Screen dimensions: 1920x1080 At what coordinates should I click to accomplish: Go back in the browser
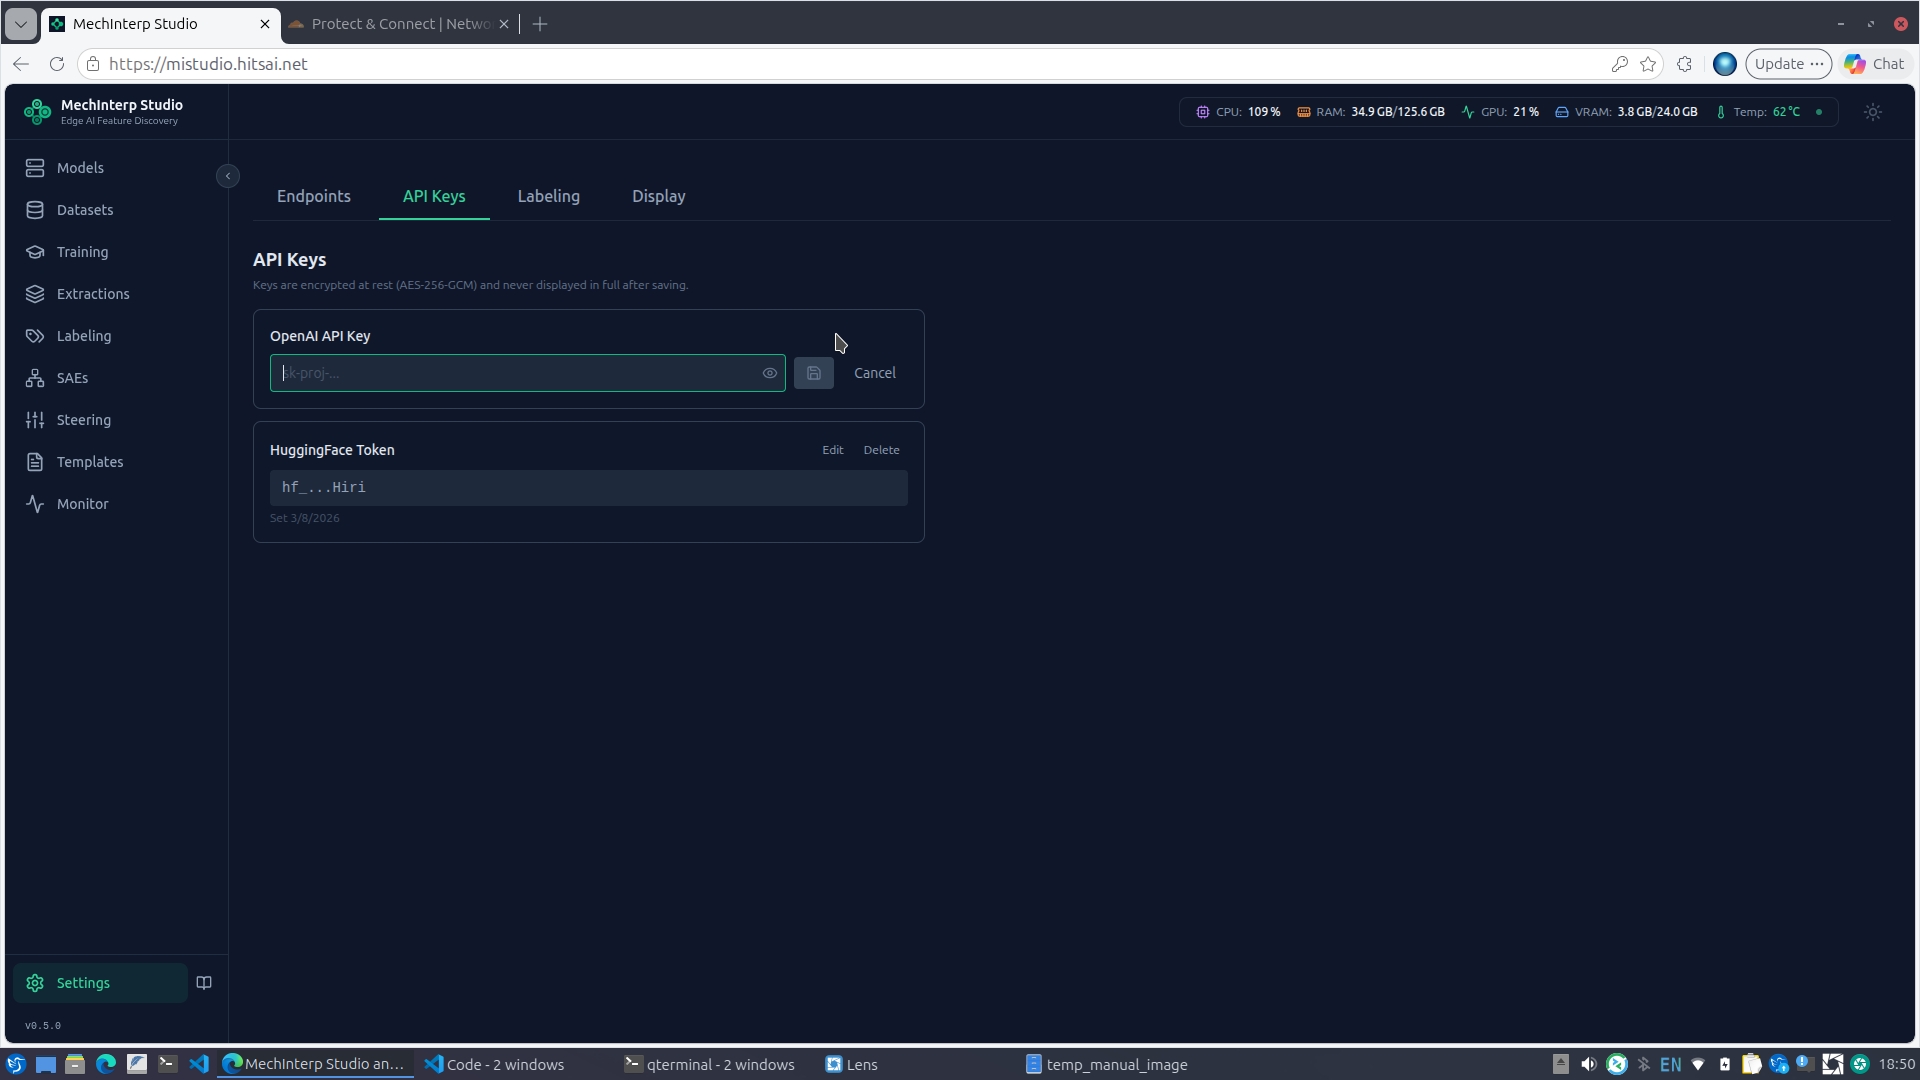coord(21,64)
